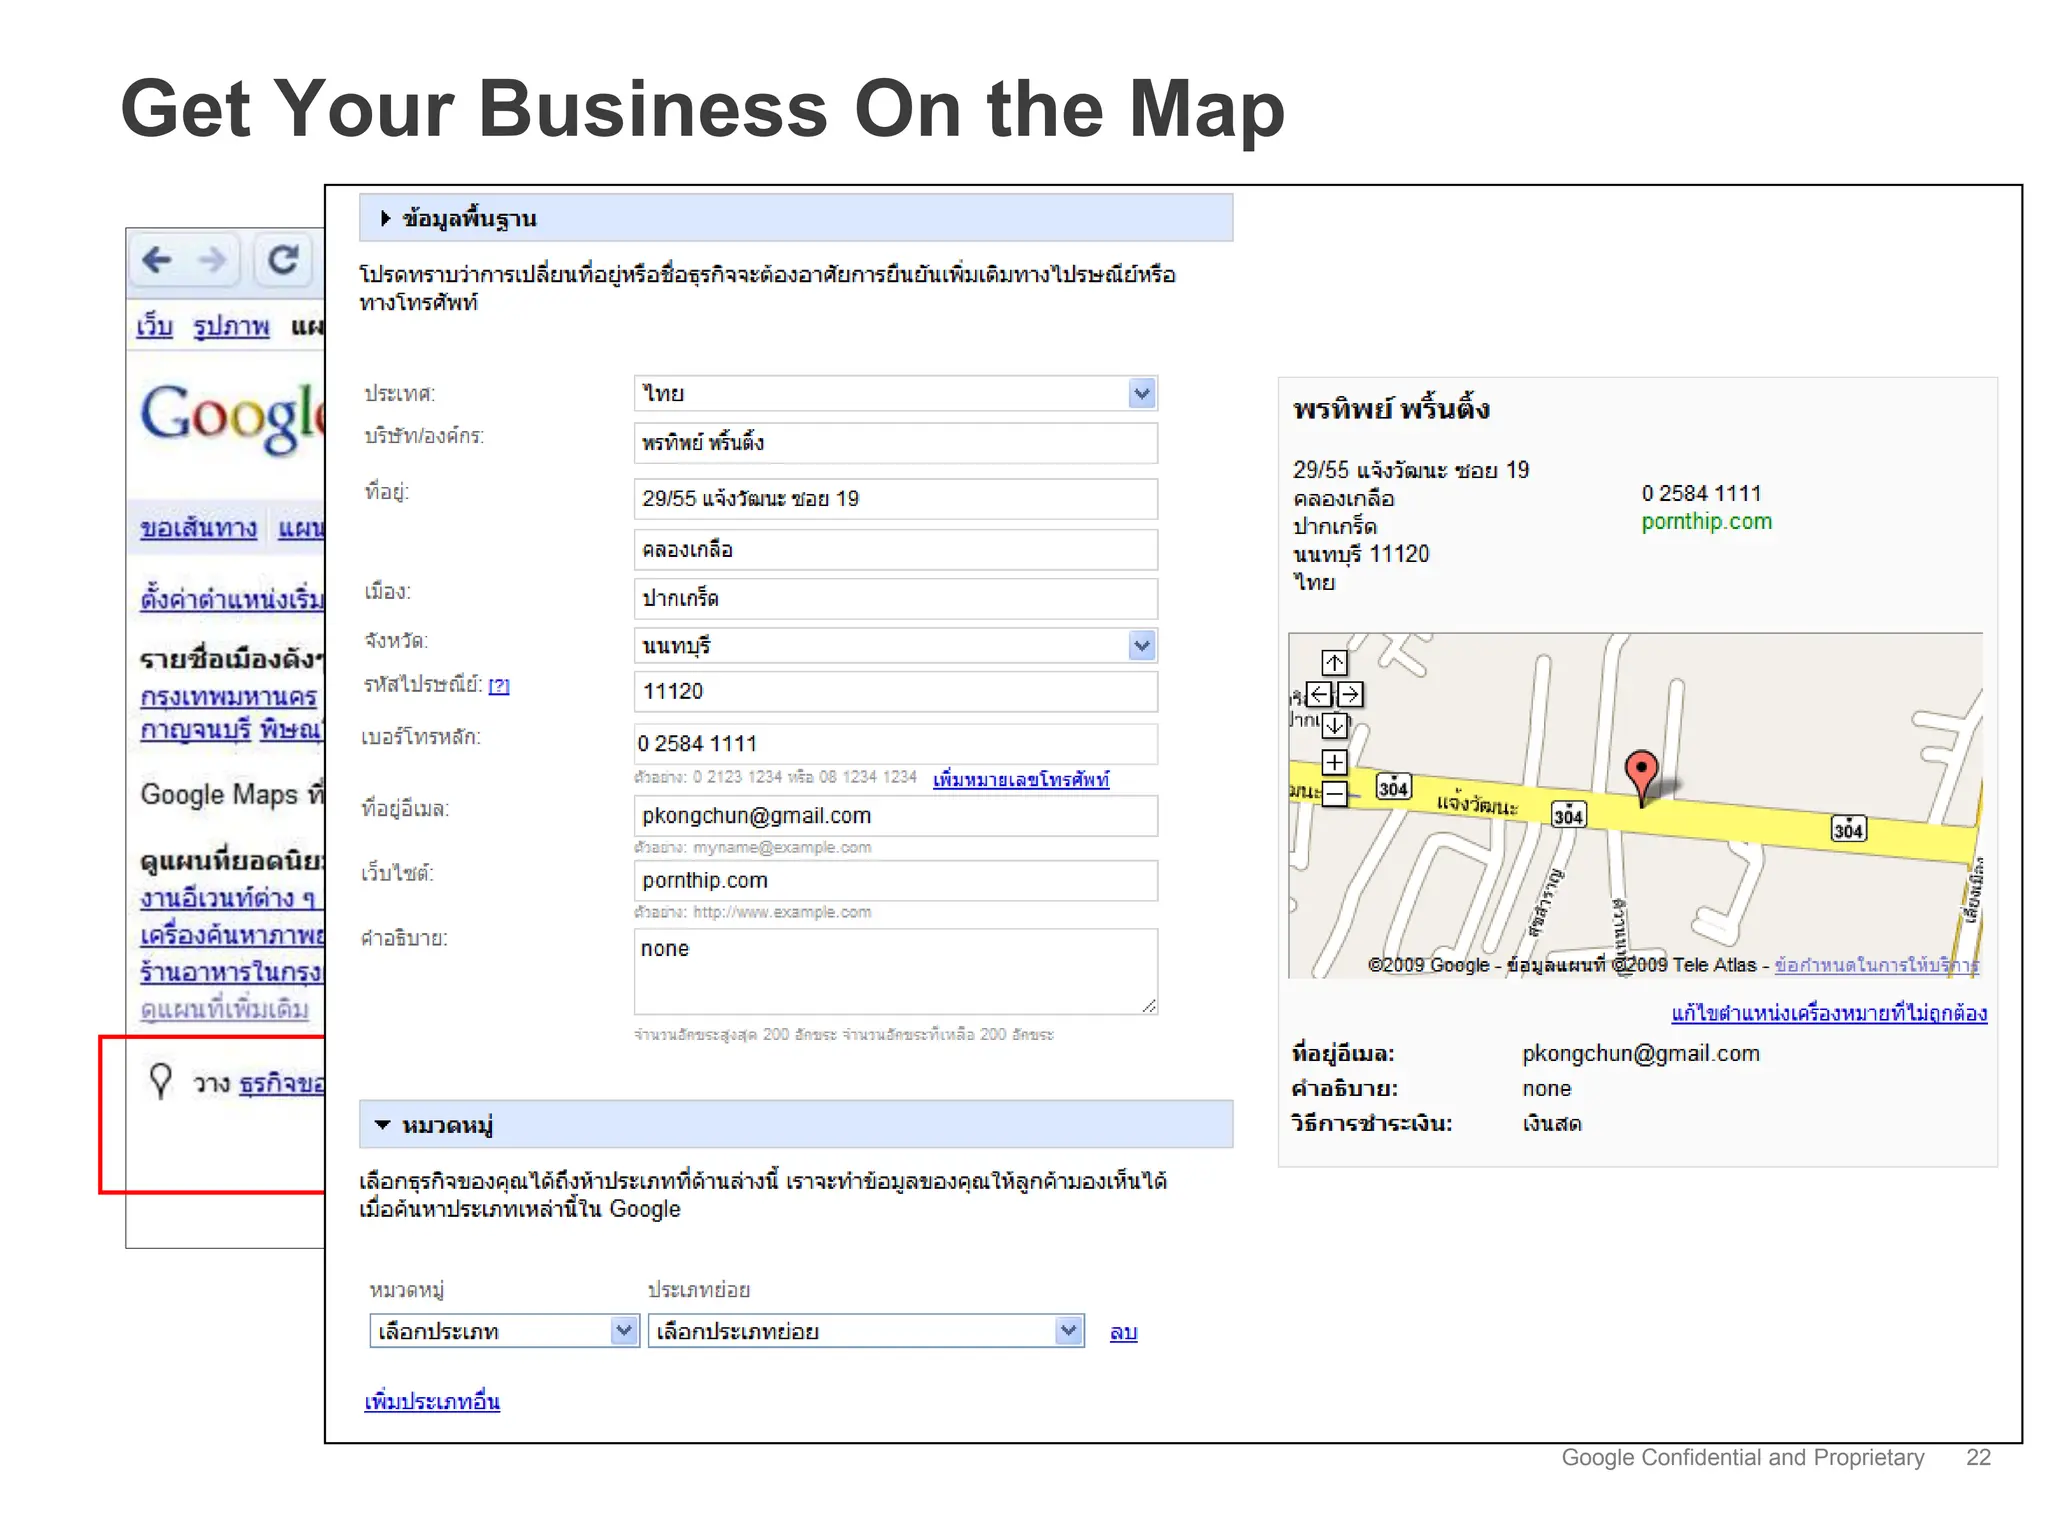Collapse the ข้อมูลพื้นฐาน section header

coord(796,218)
